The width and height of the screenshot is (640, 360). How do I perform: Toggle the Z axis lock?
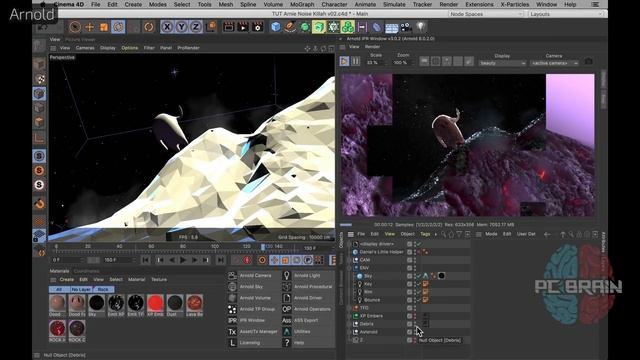coord(196,27)
